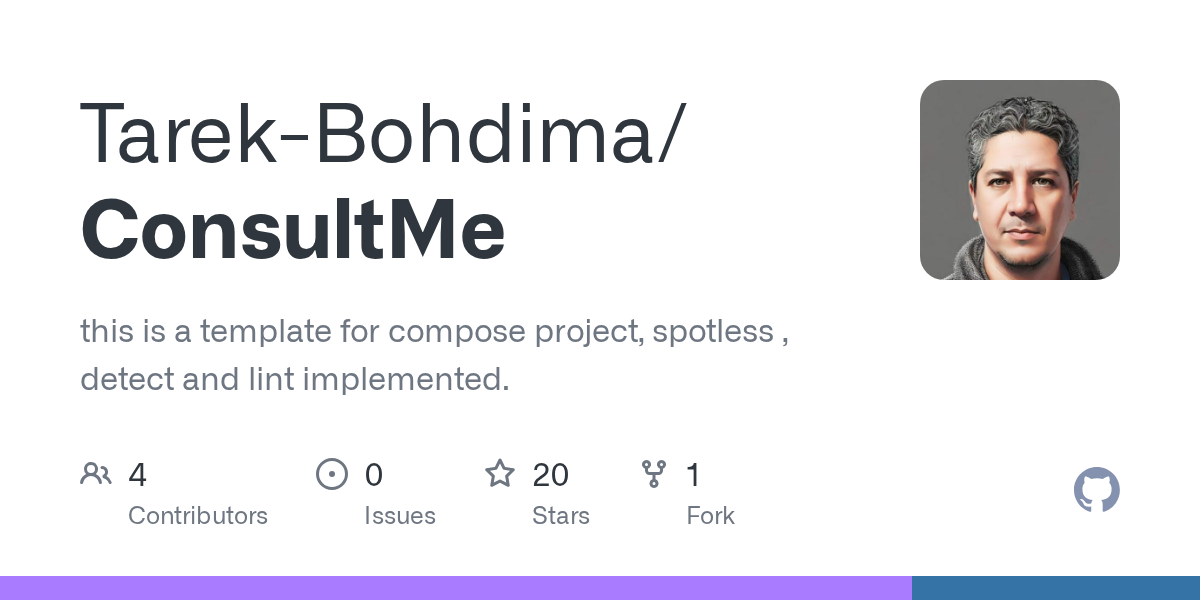Select the "Stars" label text
This screenshot has height=600, width=1200.
(561, 516)
